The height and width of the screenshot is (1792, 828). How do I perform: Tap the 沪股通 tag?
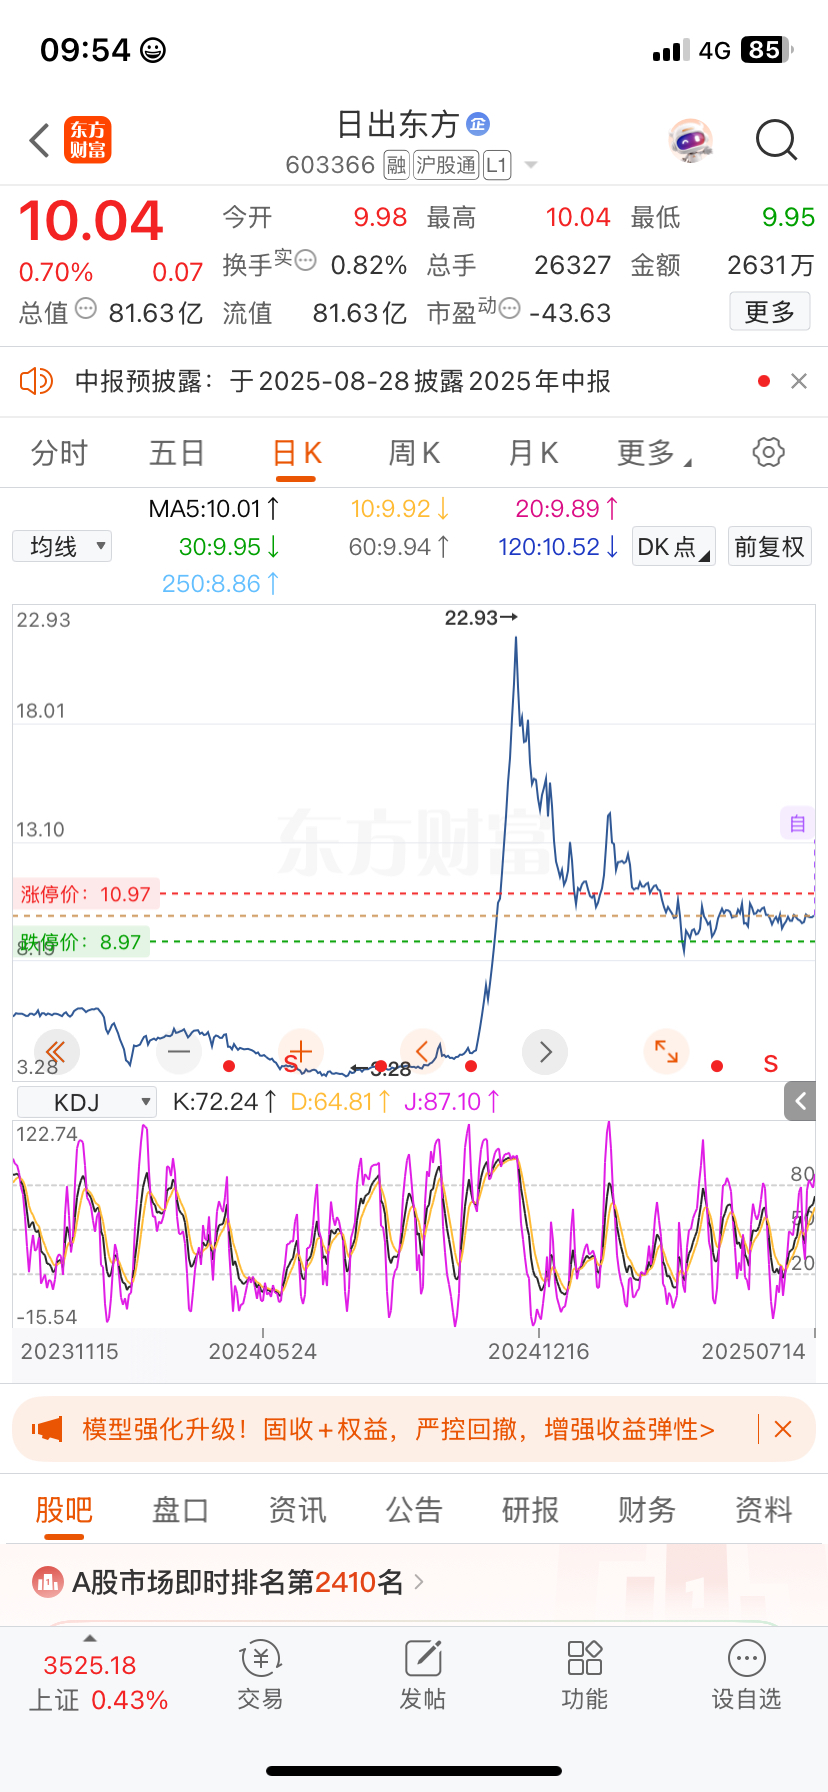446,165
